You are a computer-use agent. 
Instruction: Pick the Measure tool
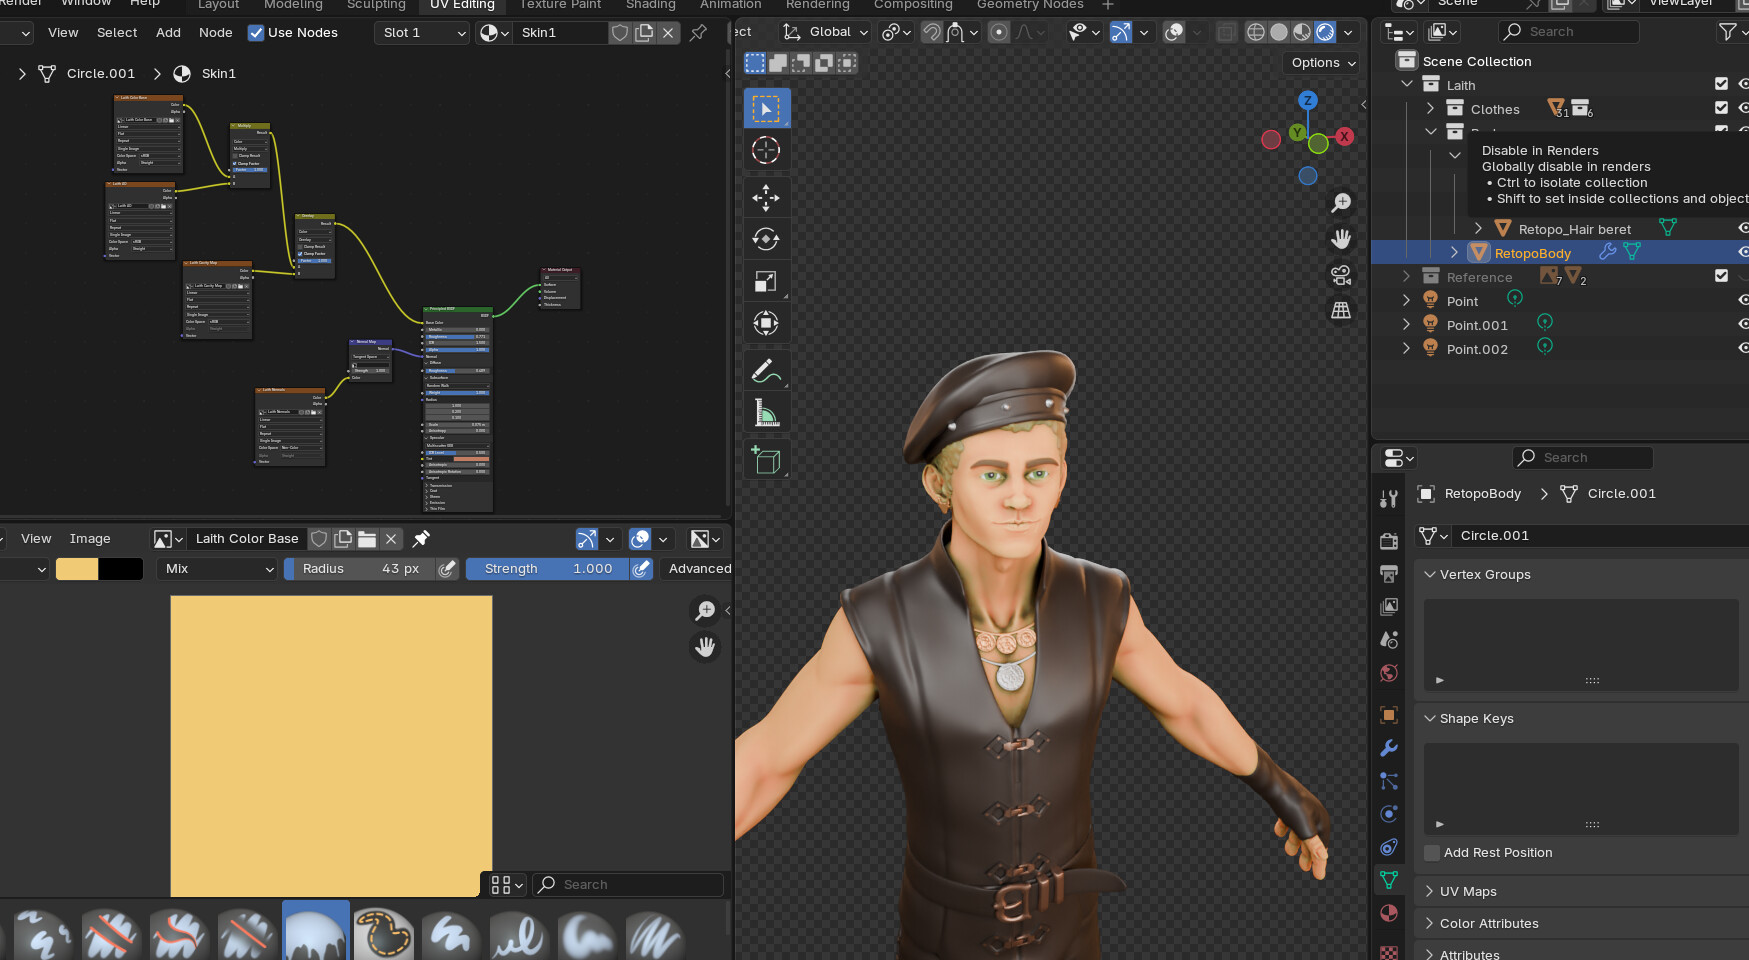tap(766, 411)
